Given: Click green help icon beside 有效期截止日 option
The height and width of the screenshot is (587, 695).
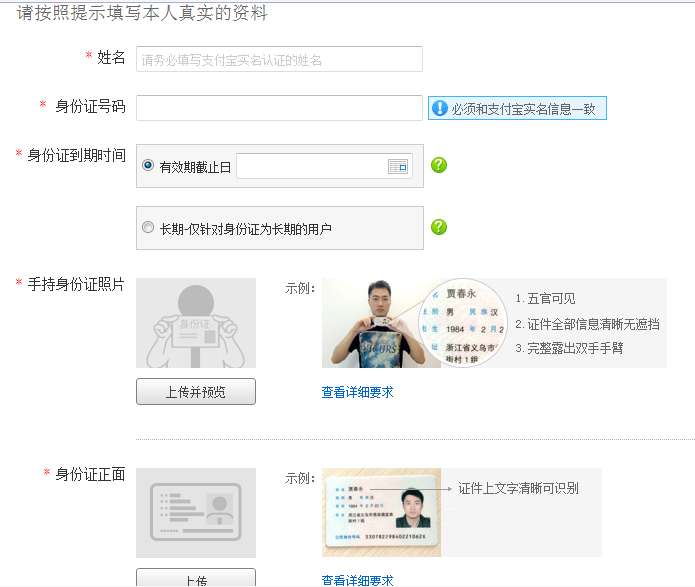Looking at the screenshot, I should (438, 165).
